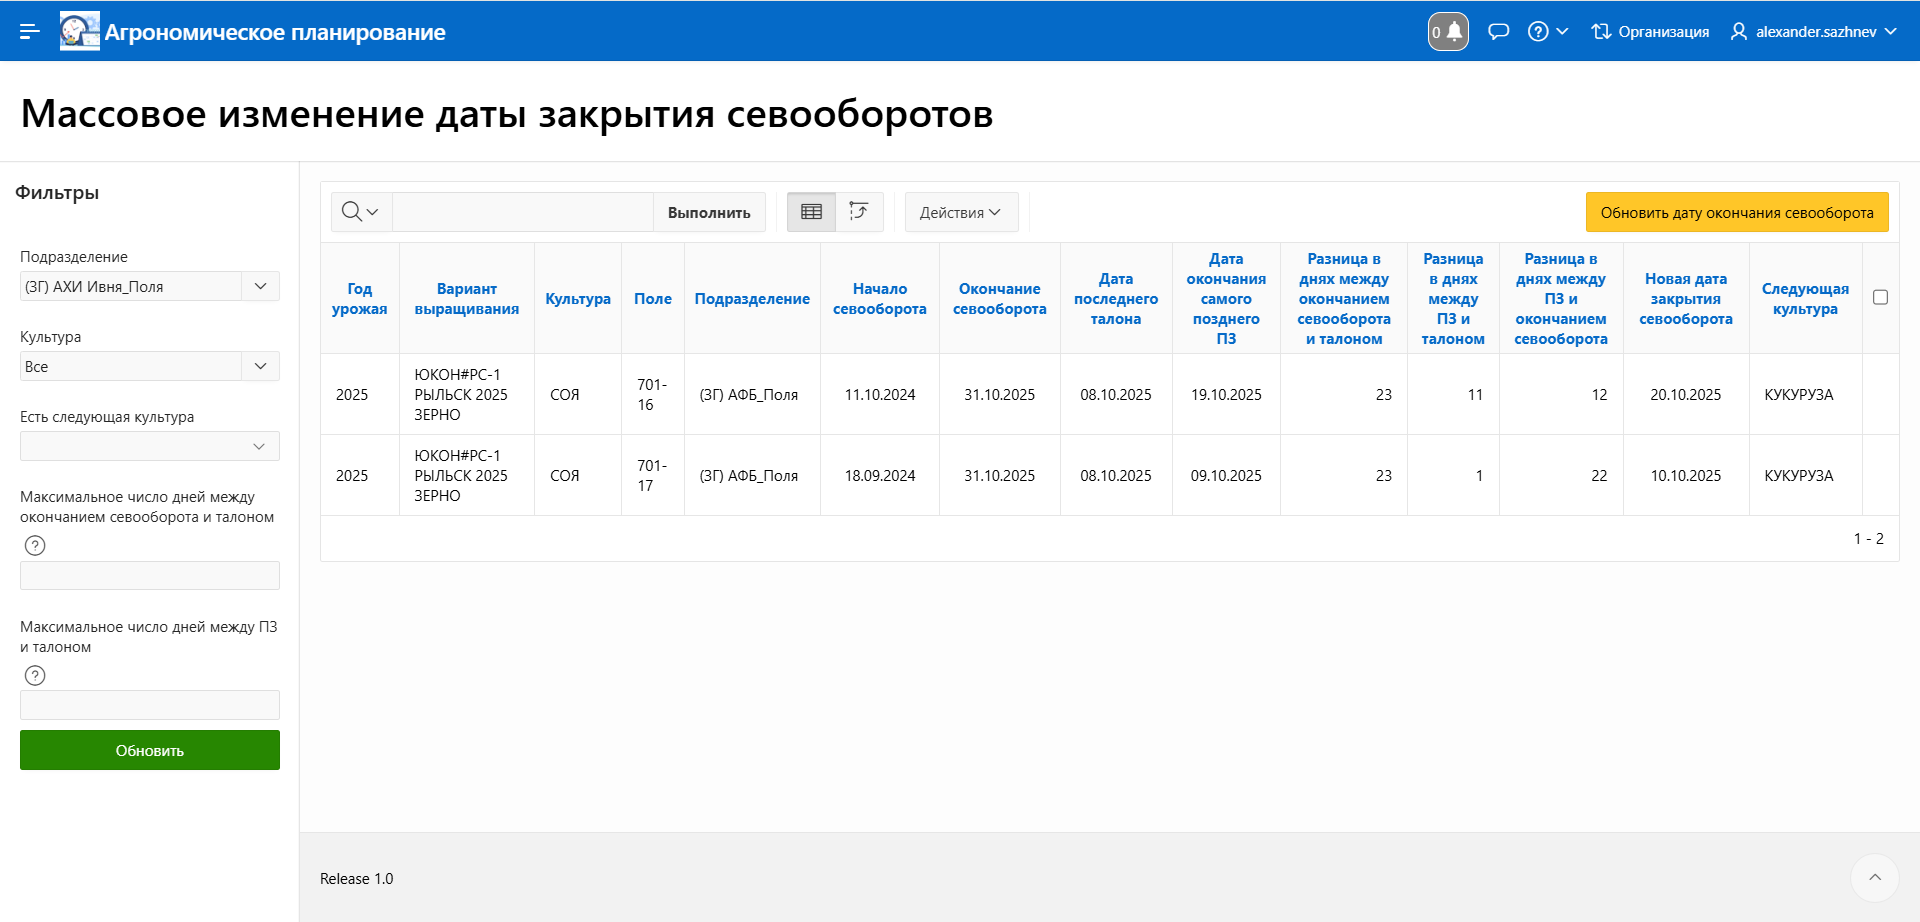1920x922 pixels.
Task: Open the search column selector dropdown
Action: point(360,212)
